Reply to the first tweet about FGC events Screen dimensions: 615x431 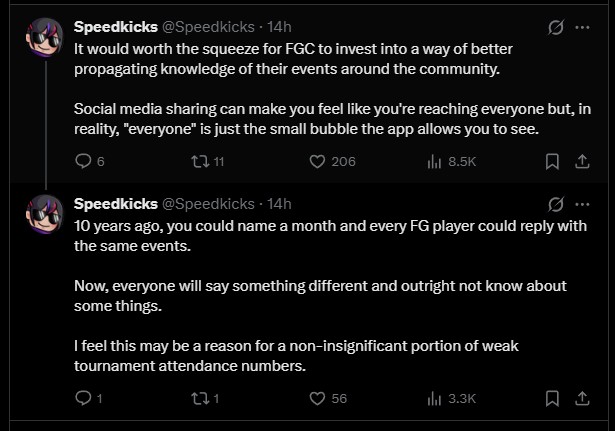pyautogui.click(x=84, y=161)
